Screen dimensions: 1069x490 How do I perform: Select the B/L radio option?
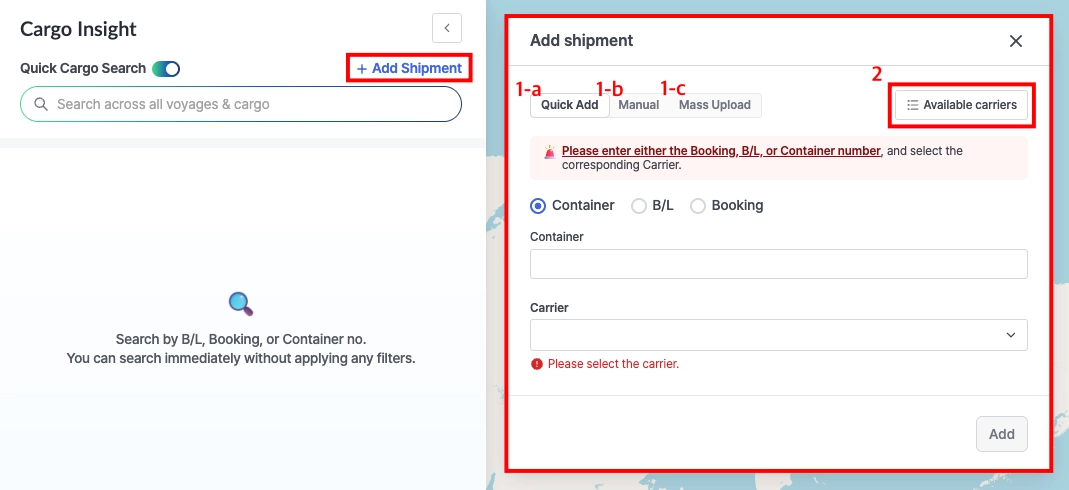[x=639, y=205]
